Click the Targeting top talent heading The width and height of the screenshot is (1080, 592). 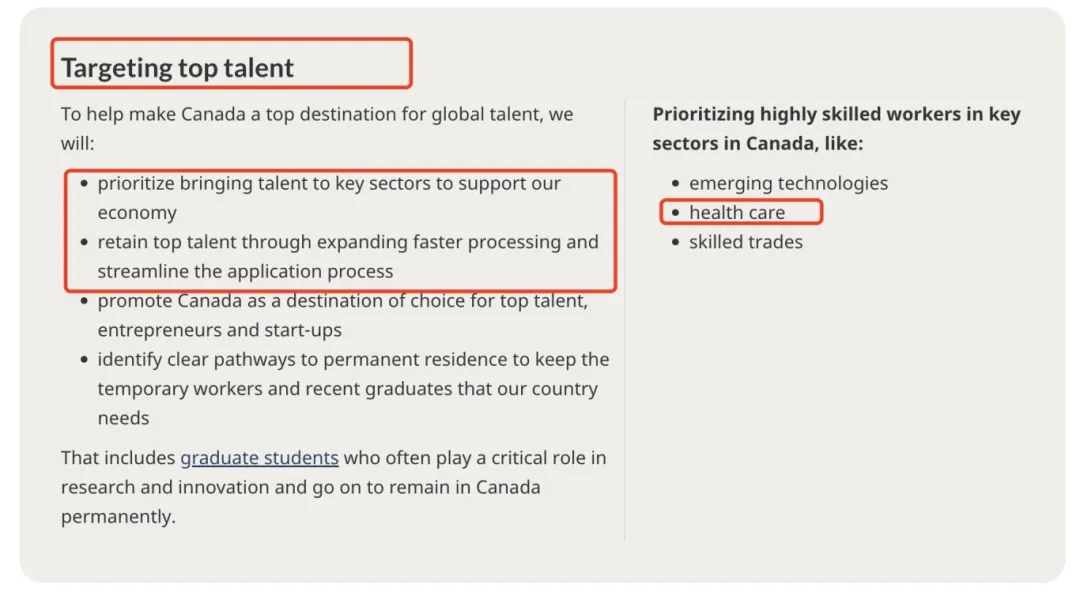click(x=177, y=68)
